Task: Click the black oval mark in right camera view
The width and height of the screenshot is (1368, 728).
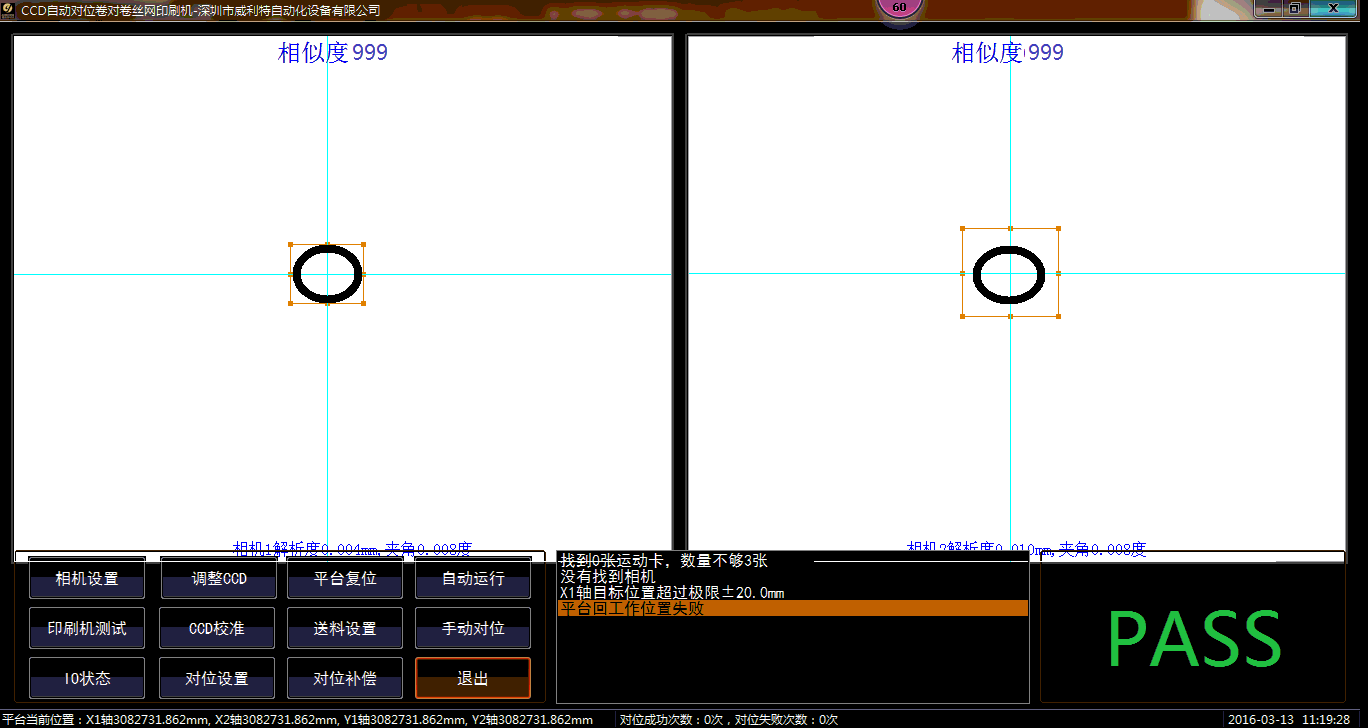Action: pyautogui.click(x=1009, y=273)
